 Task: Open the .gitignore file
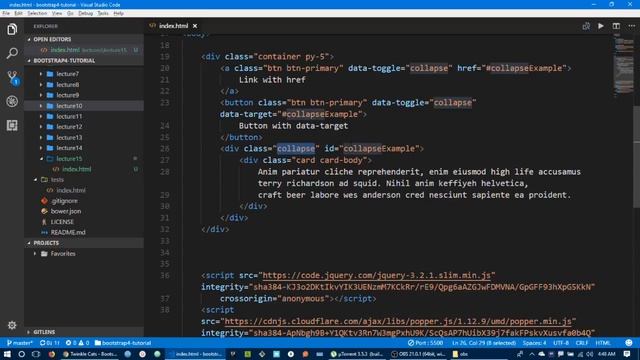pyautogui.click(x=84, y=201)
